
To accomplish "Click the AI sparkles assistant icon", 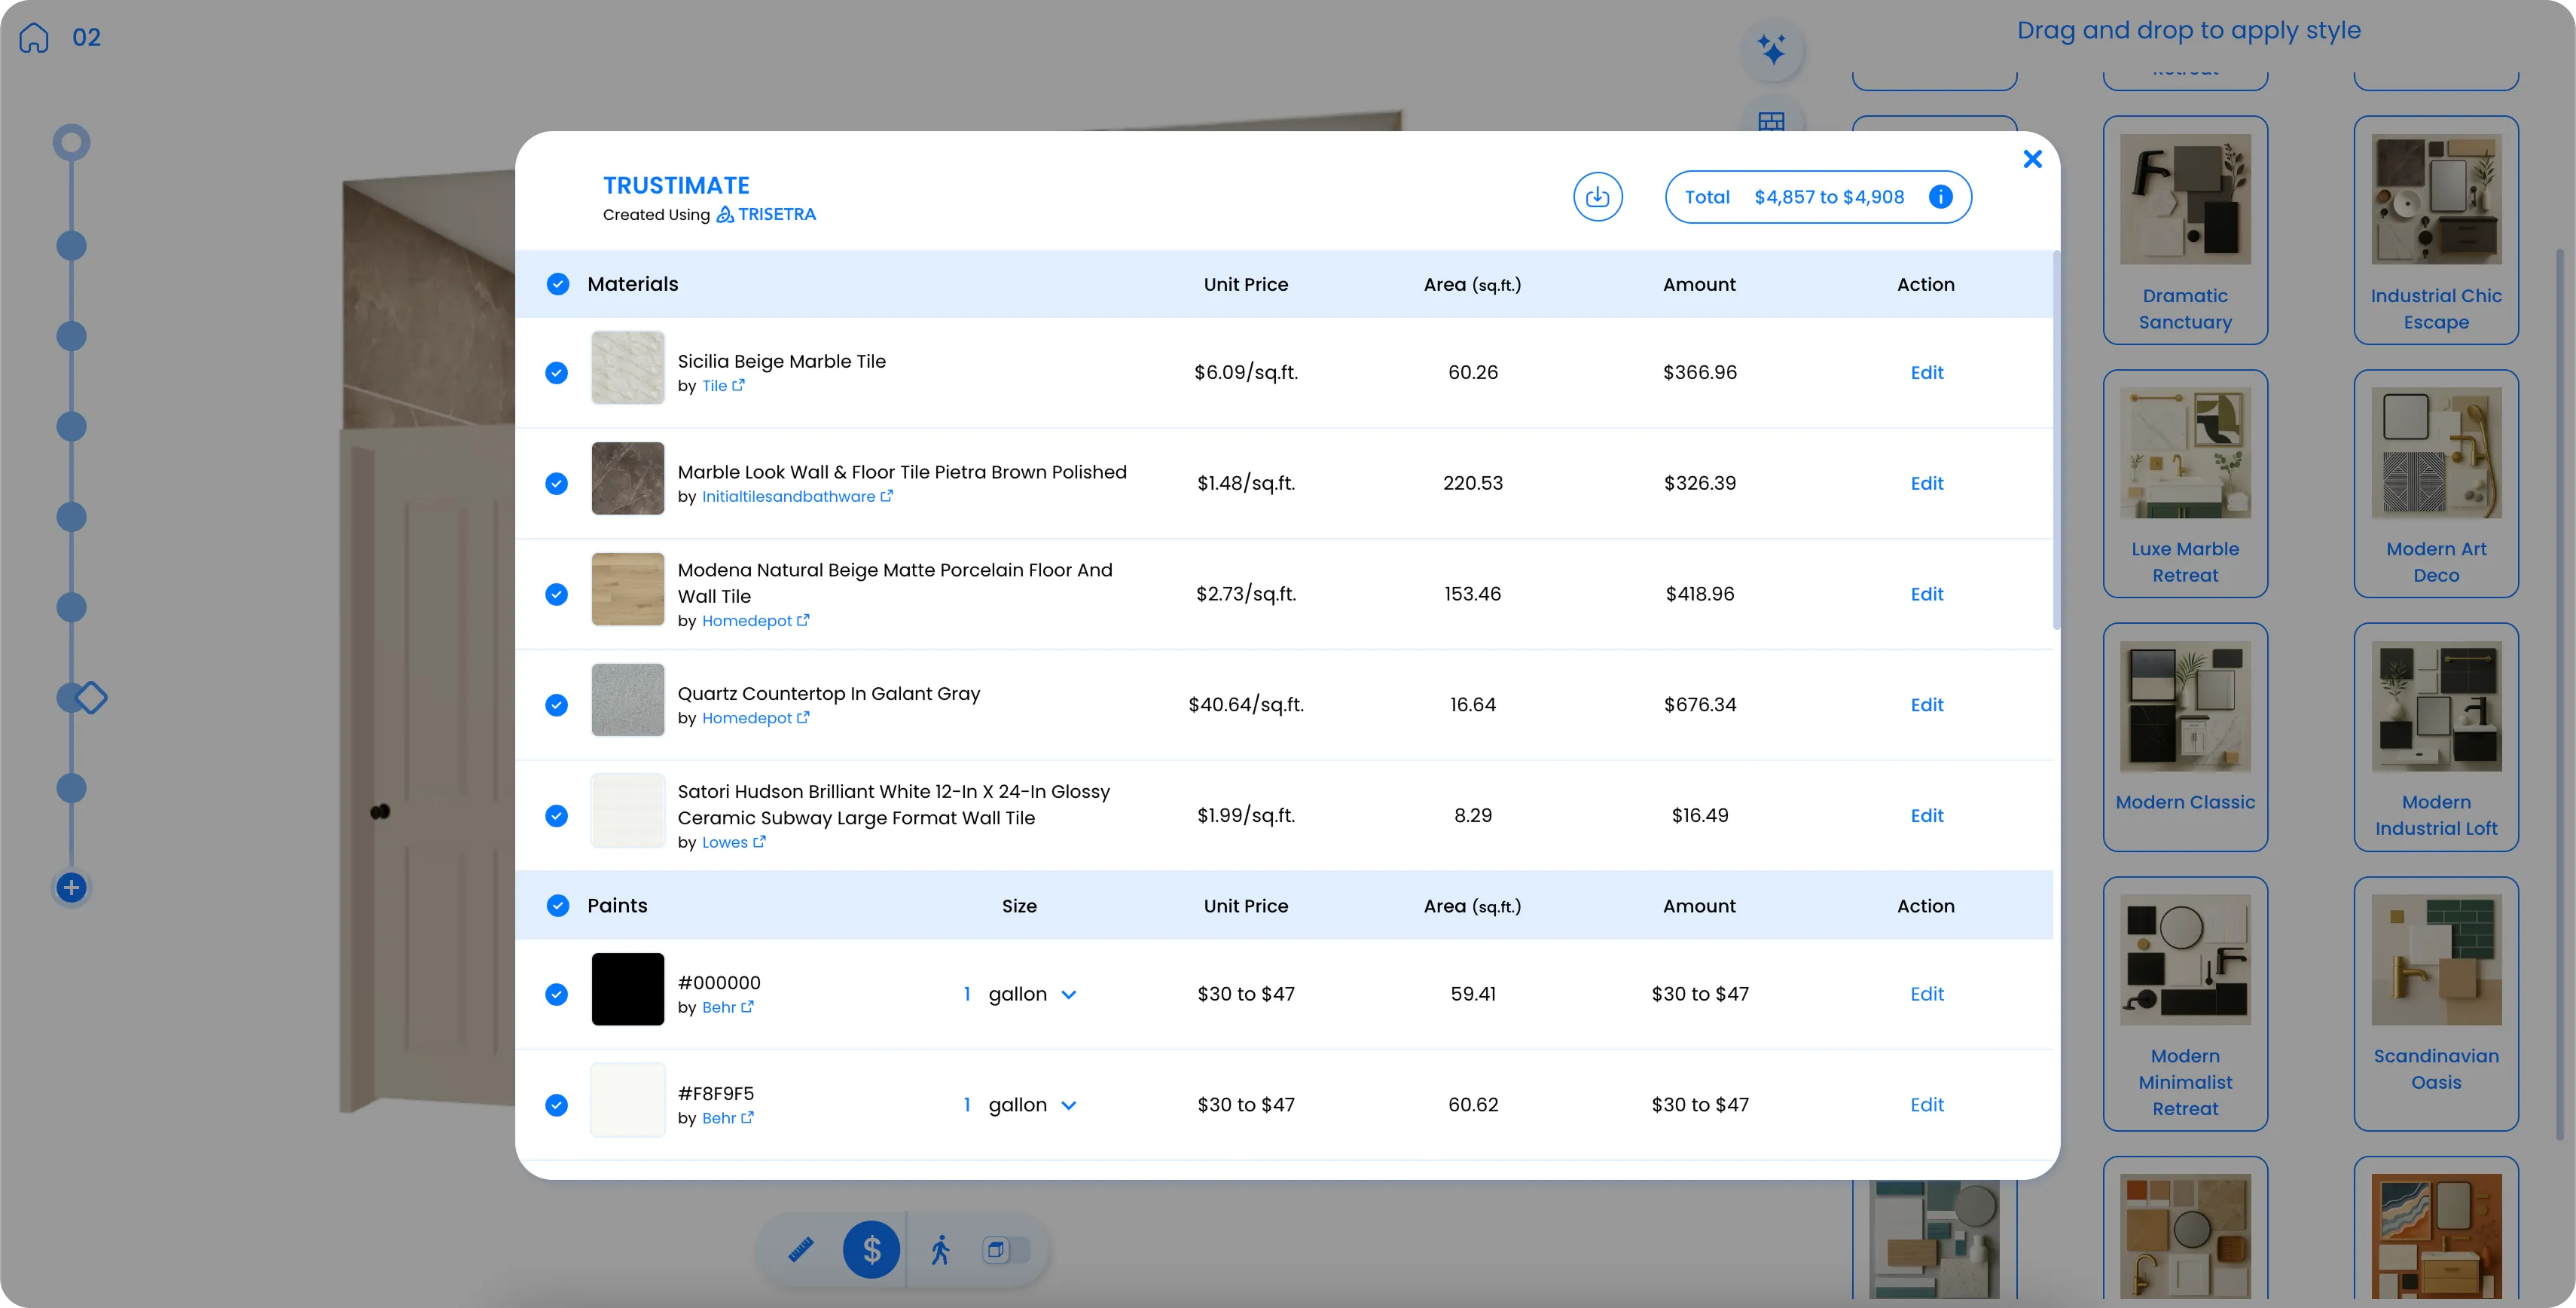I will (1772, 49).
